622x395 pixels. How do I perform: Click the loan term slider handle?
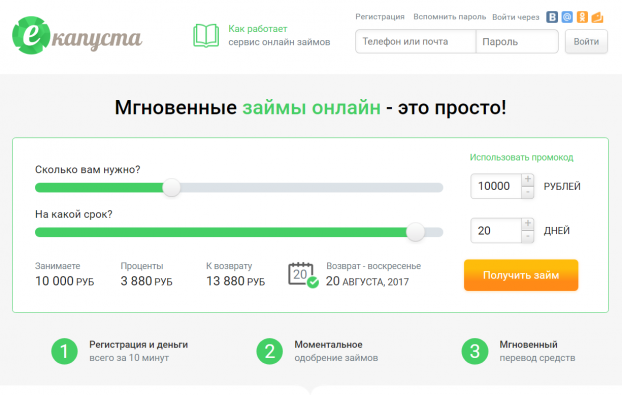click(416, 232)
